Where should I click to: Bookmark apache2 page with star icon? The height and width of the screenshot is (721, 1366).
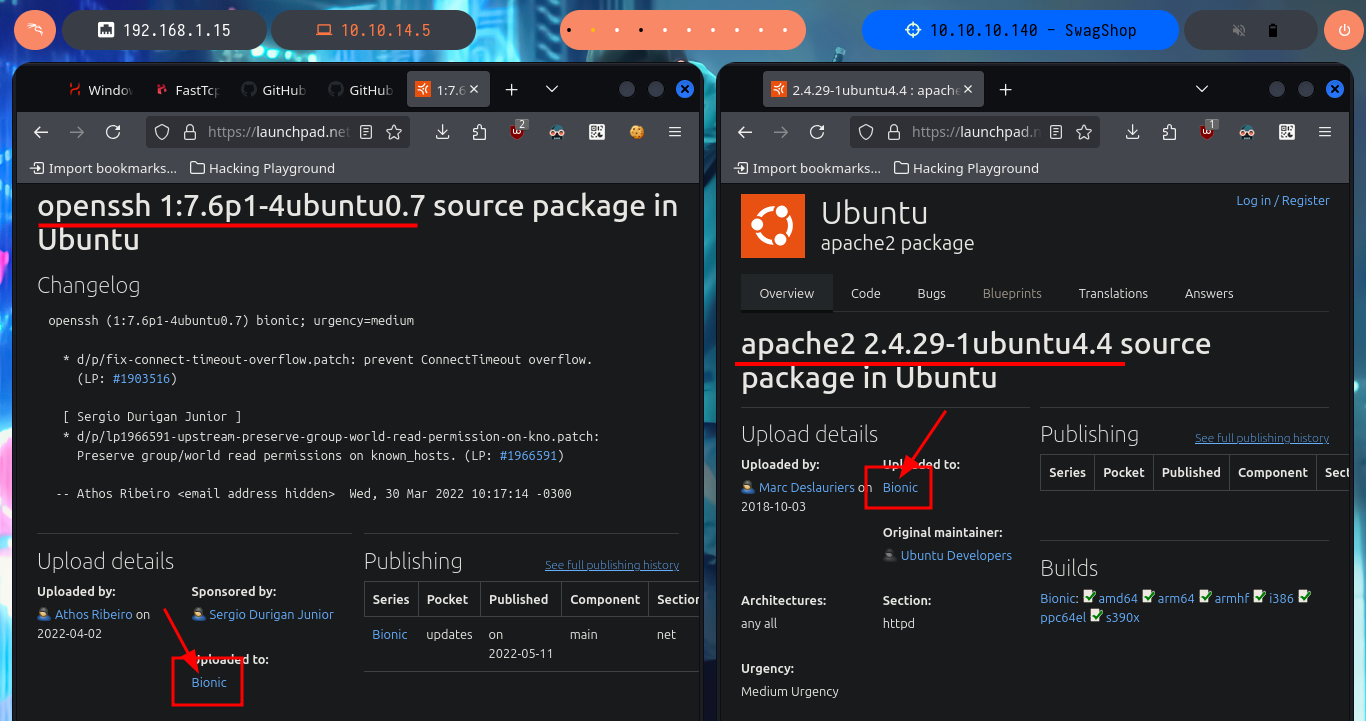[x=1084, y=132]
